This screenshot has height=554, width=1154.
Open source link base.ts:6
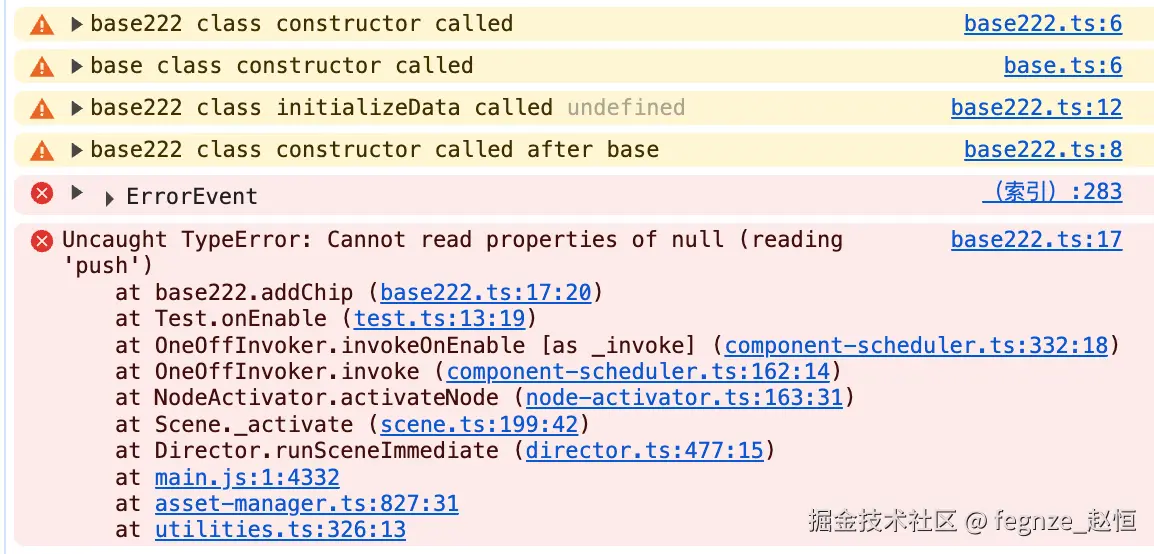pos(1063,66)
